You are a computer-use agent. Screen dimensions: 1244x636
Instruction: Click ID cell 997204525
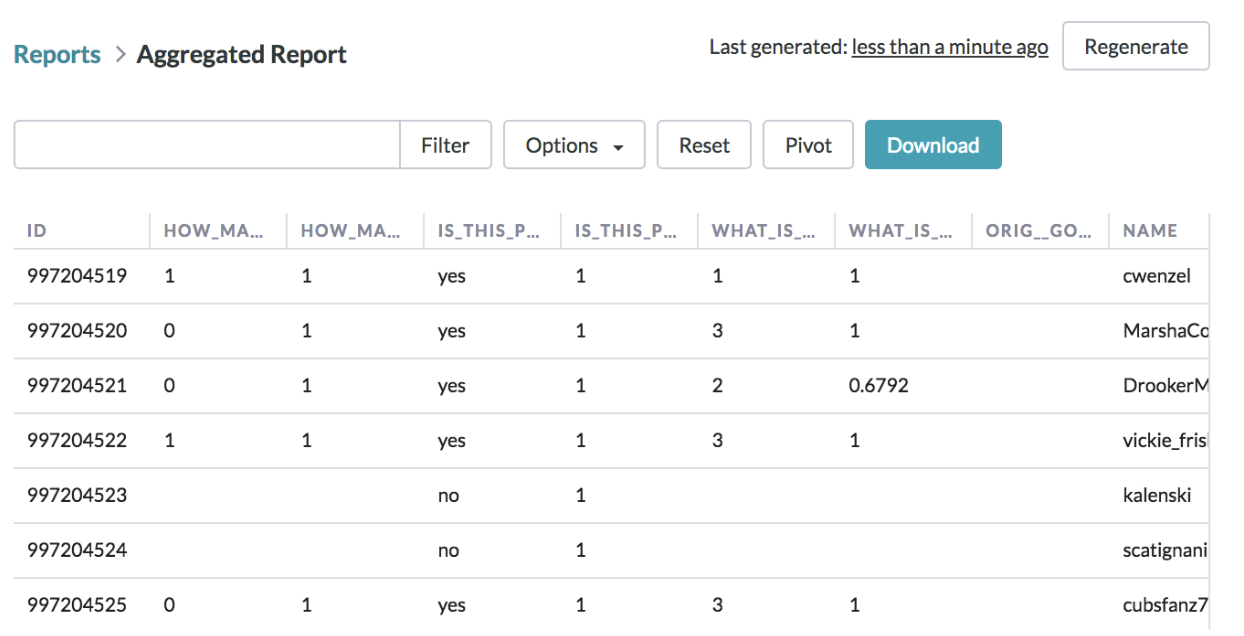pyautogui.click(x=77, y=605)
